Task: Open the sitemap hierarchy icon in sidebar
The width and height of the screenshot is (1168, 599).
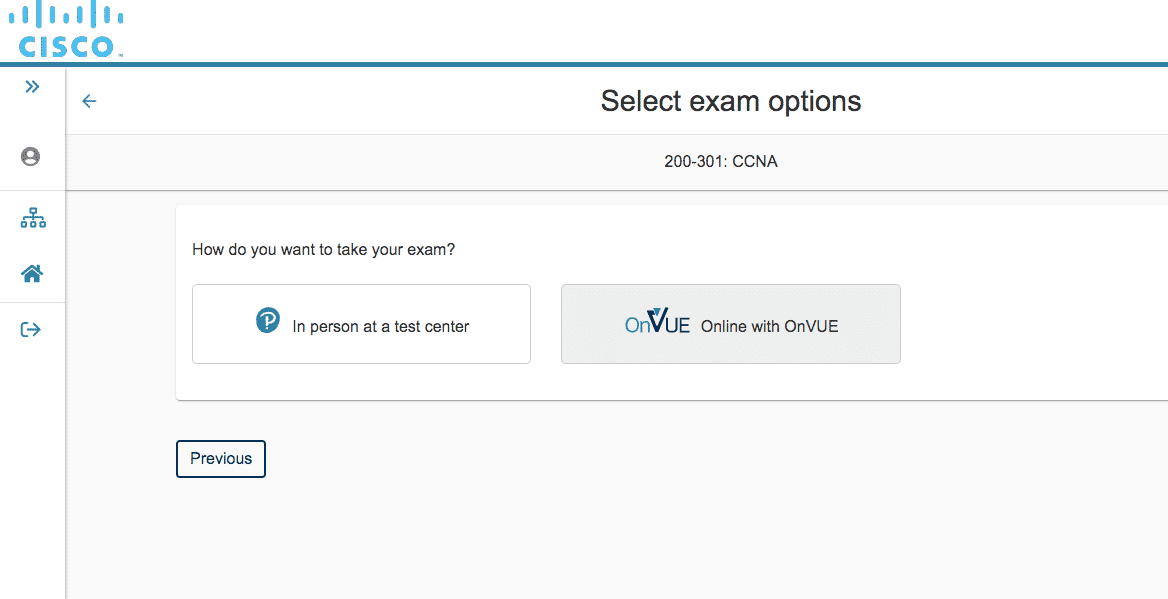Action: [x=33, y=218]
